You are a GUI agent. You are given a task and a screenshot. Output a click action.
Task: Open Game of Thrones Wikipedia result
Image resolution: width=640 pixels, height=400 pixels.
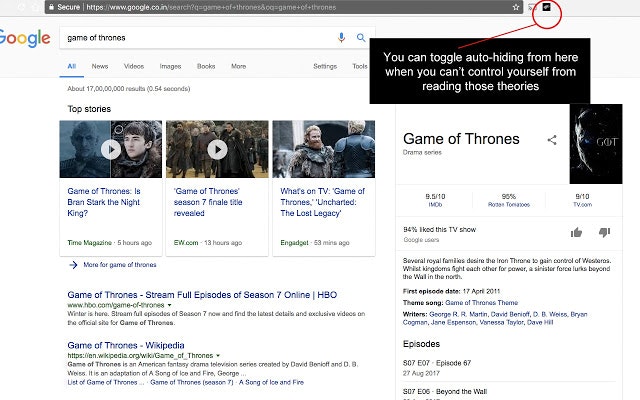126,345
